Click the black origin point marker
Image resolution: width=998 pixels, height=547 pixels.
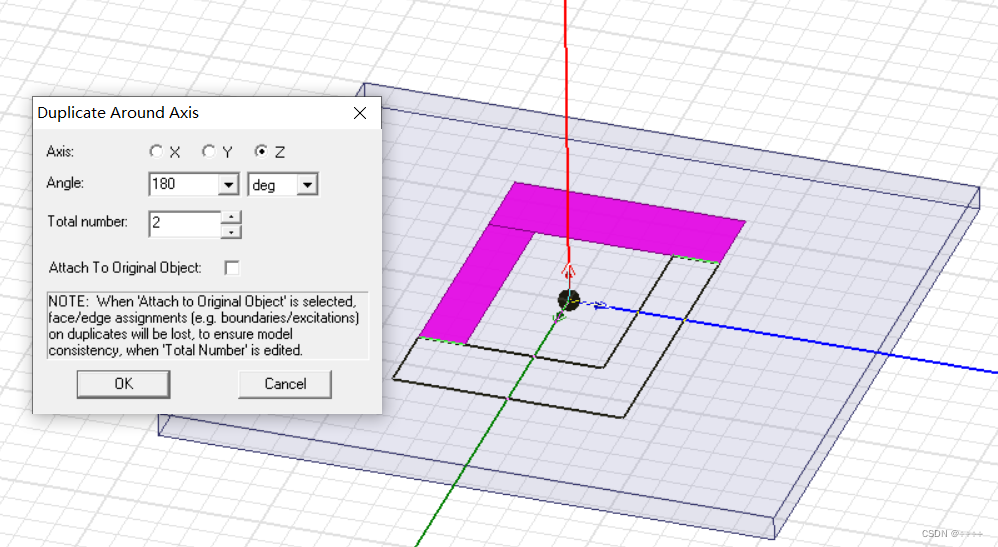[x=568, y=300]
